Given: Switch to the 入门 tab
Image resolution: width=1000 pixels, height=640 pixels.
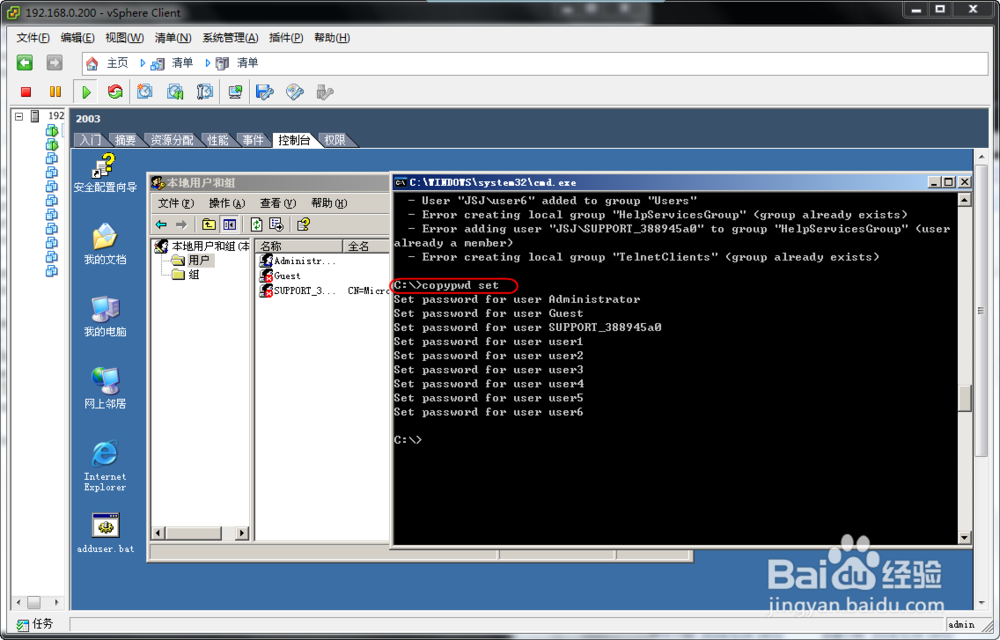Looking at the screenshot, I should [x=90, y=140].
